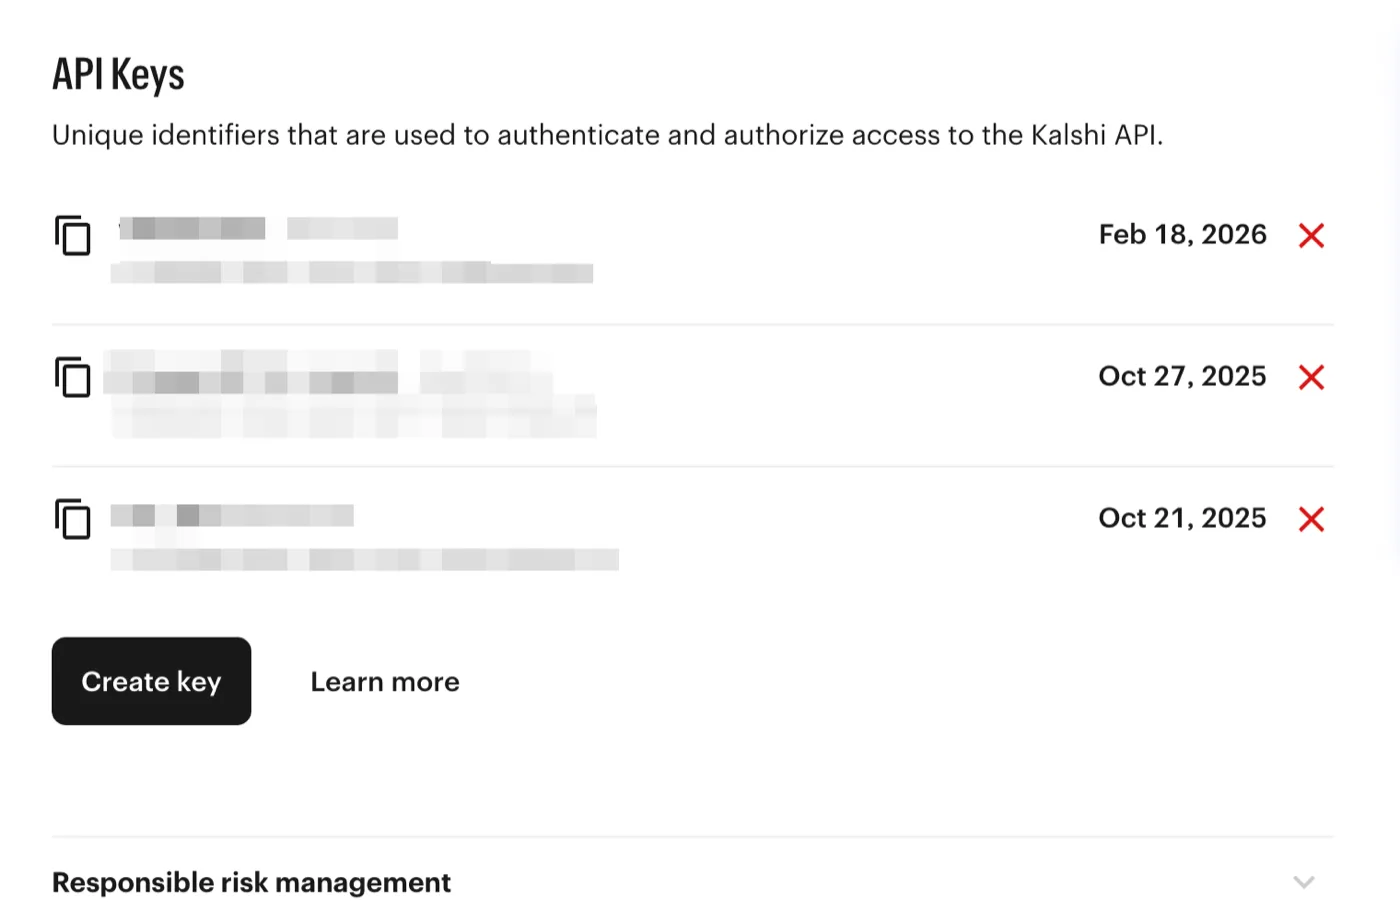
Task: Copy the API key created Oct 27, 2025
Action: coord(73,377)
